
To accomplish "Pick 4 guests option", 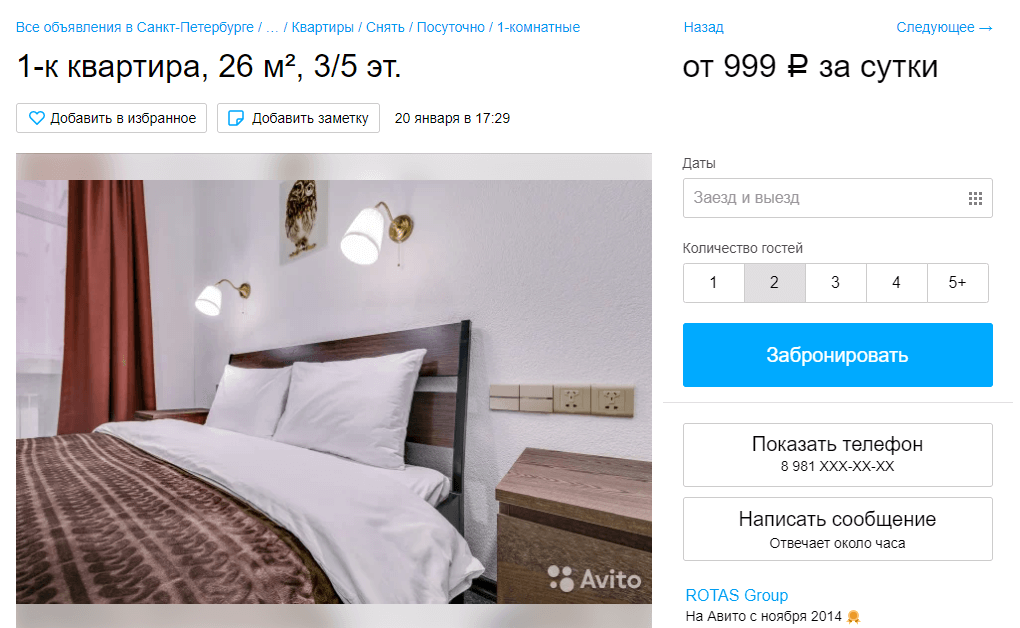I will click(896, 282).
